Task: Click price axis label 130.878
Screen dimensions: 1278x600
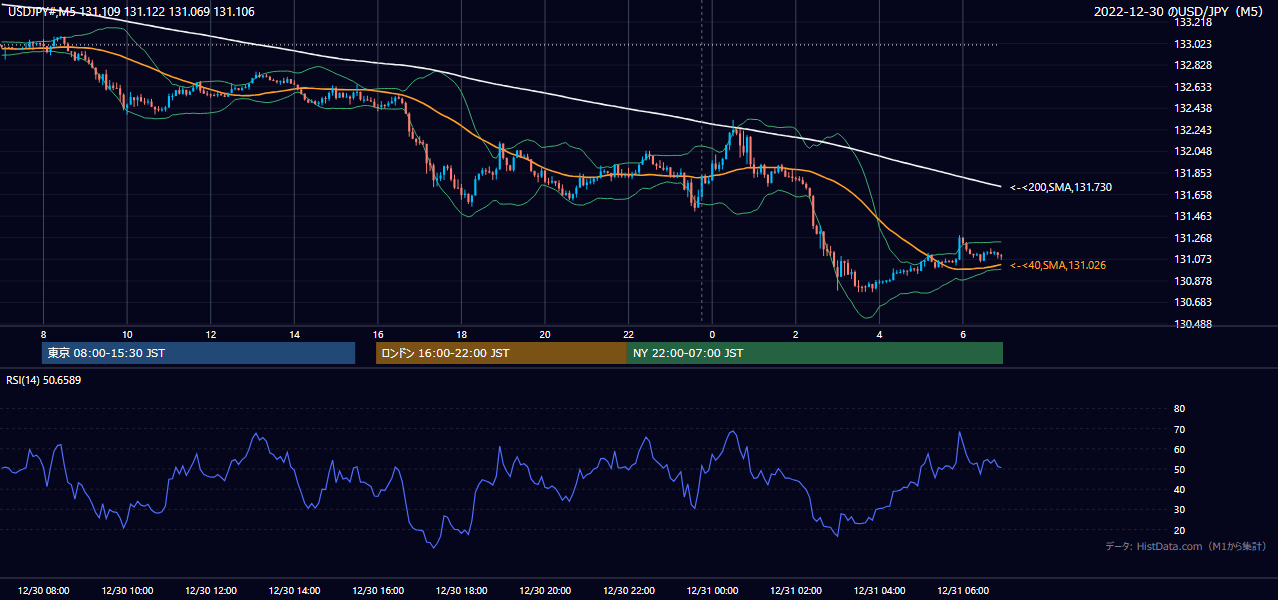Action: click(1191, 281)
